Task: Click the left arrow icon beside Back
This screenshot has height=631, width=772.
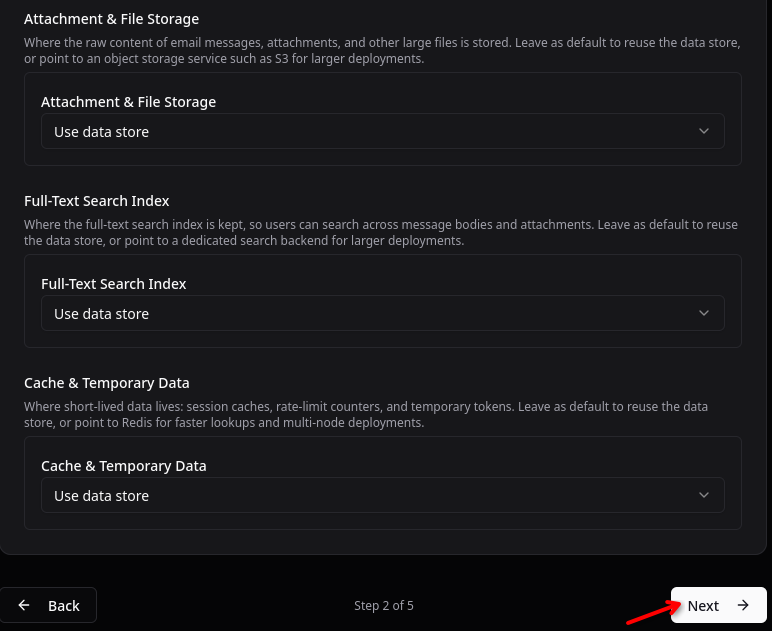Action: pos(24,605)
